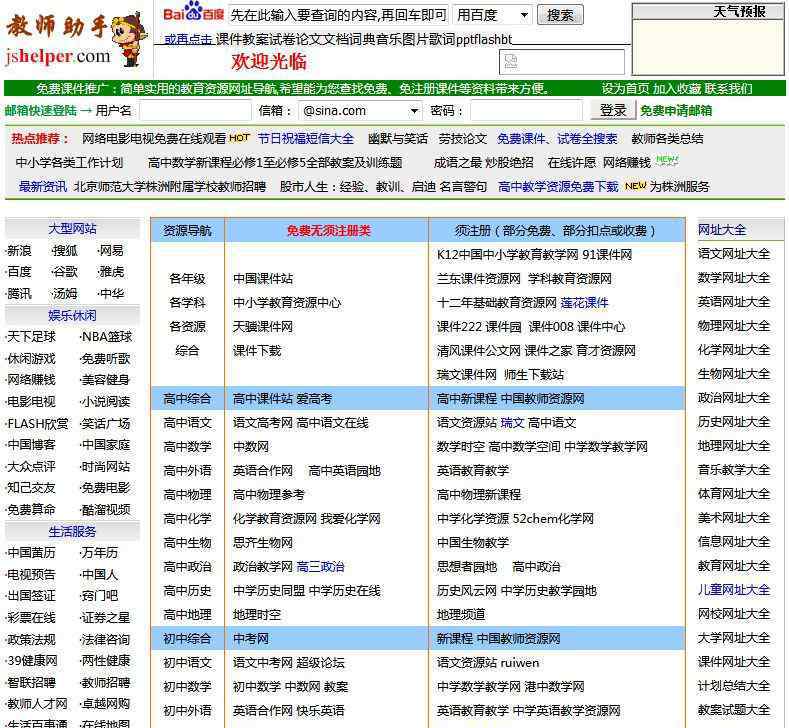The width and height of the screenshot is (789, 728).
Task: Open 中小学教育资源中心 link
Action: coord(287,303)
